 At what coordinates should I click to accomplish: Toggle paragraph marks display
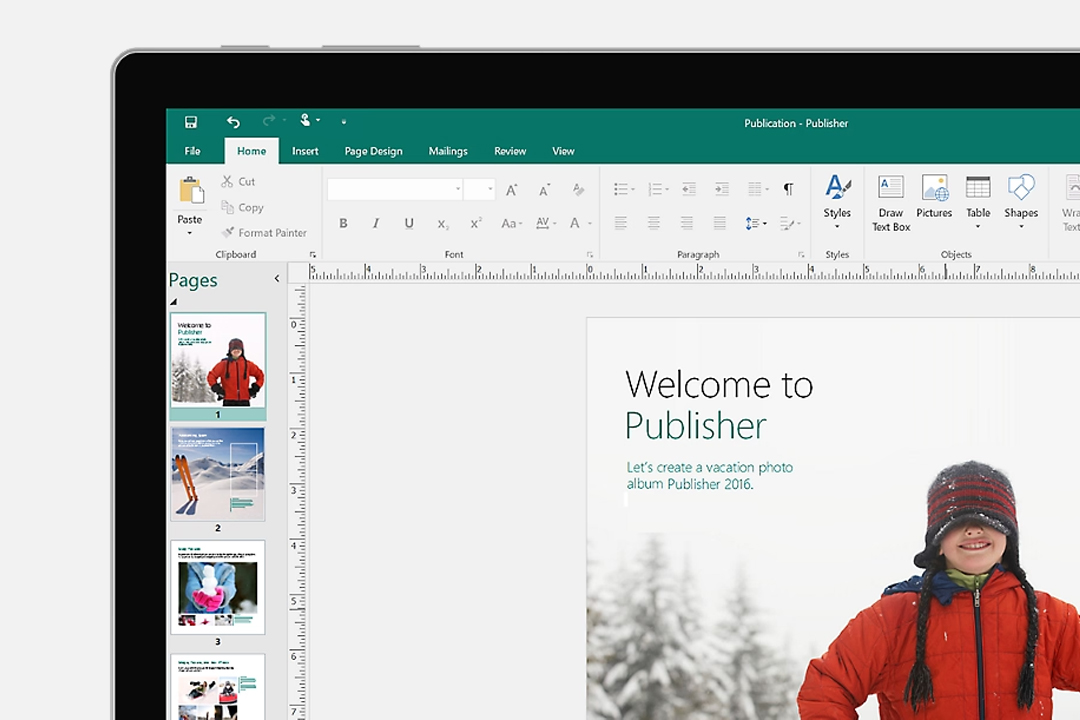coord(788,189)
